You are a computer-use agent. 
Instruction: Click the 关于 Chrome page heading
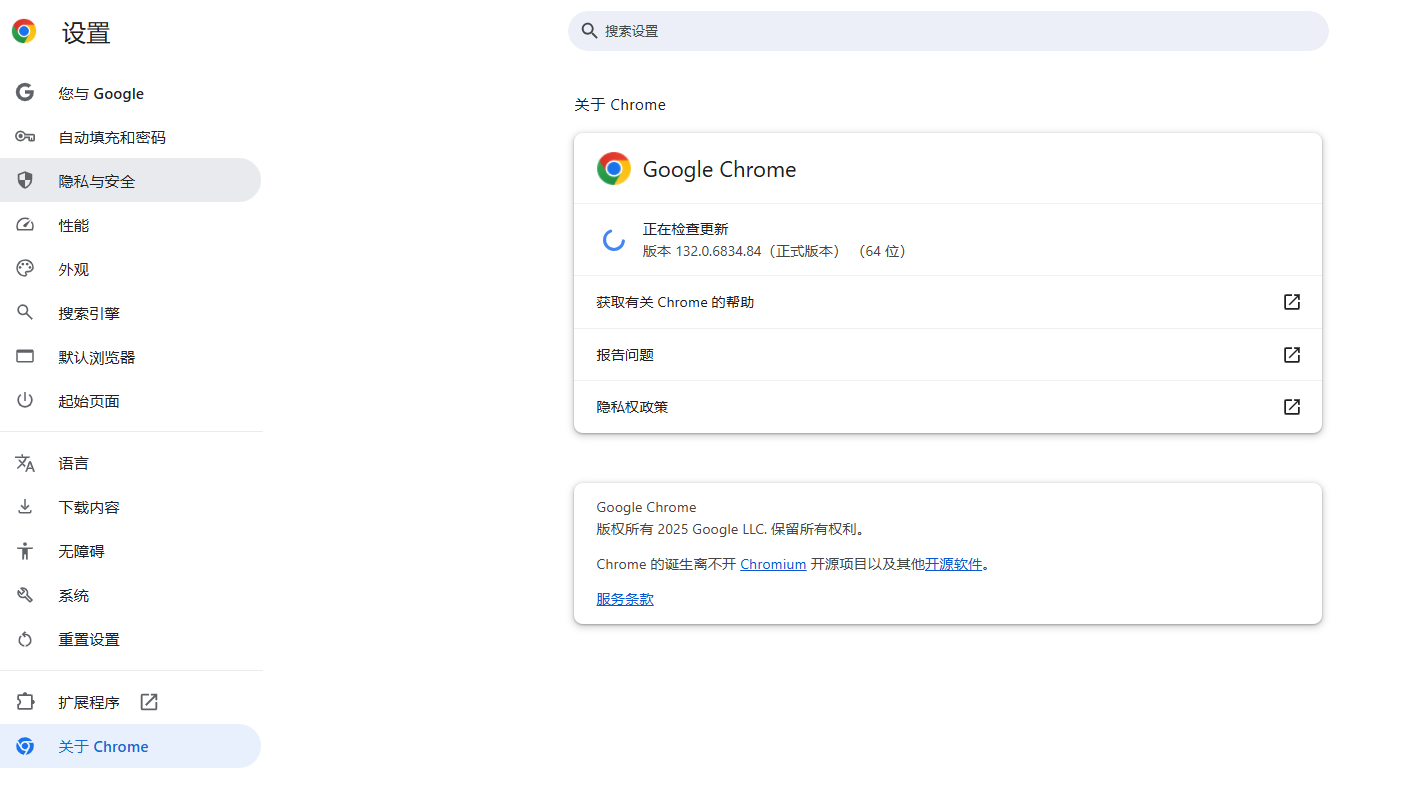click(620, 105)
